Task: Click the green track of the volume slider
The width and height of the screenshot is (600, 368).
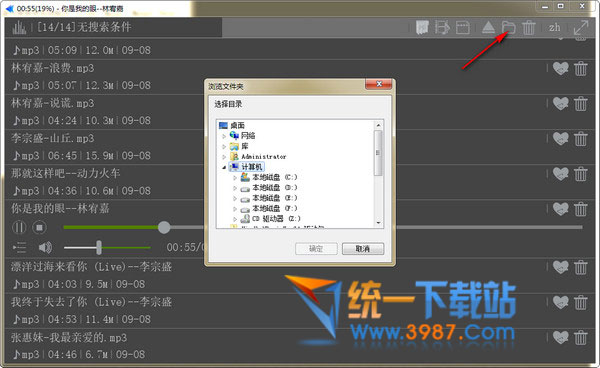Action: 126,248
